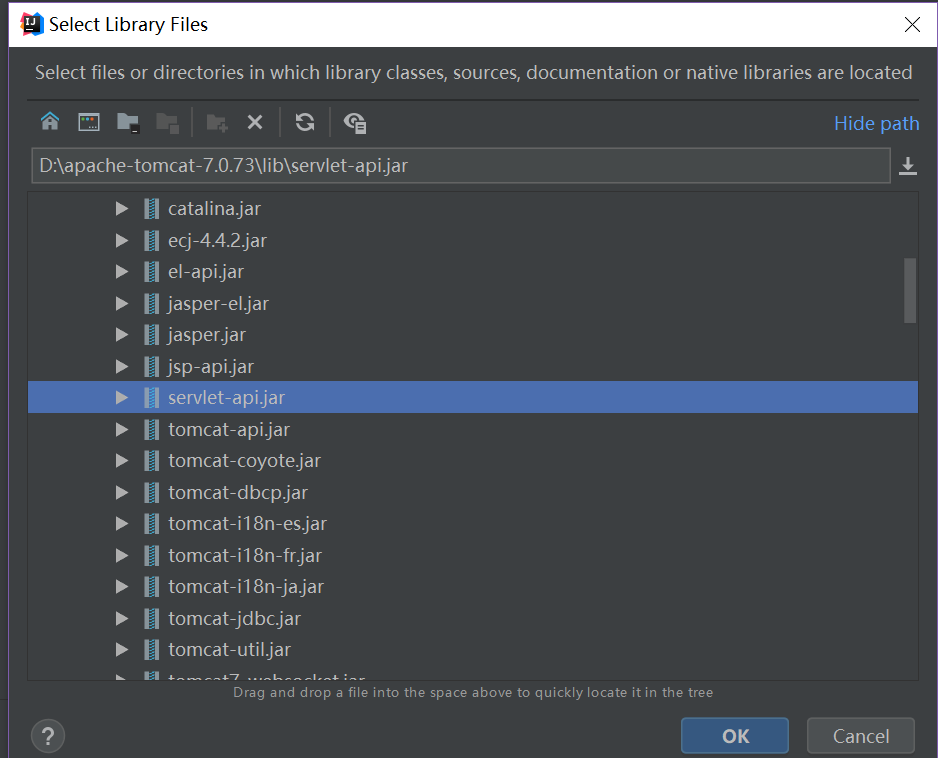Expand the catalina.jar node

coord(122,209)
